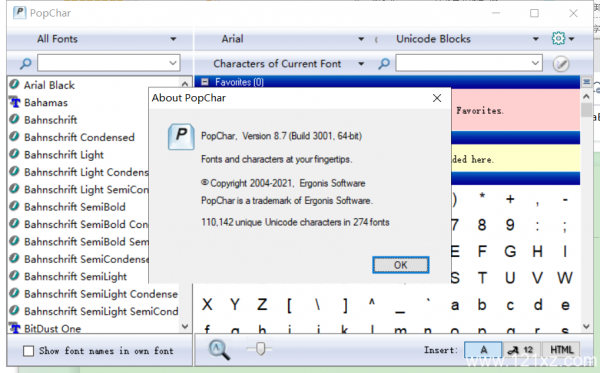600x373 pixels.
Task: Click the asterisk character in grid
Action: (482, 197)
